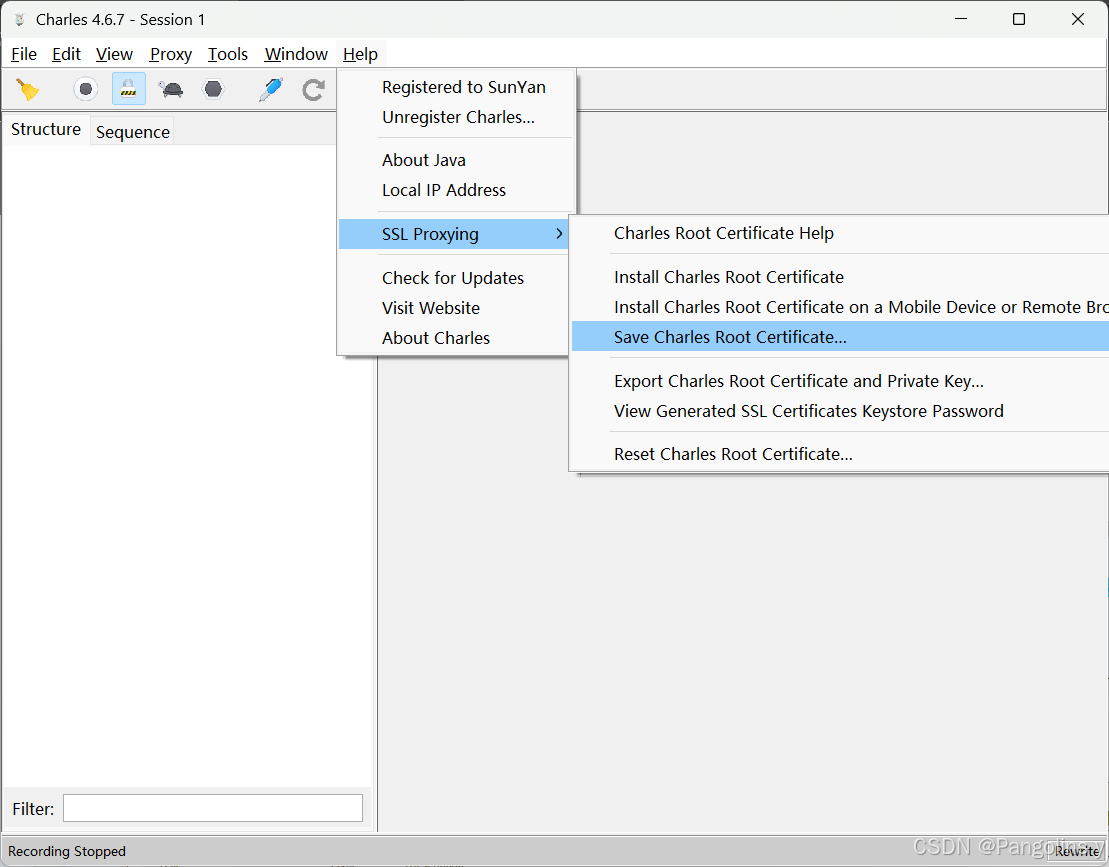
Task: Select Check for Updates
Action: (x=453, y=279)
